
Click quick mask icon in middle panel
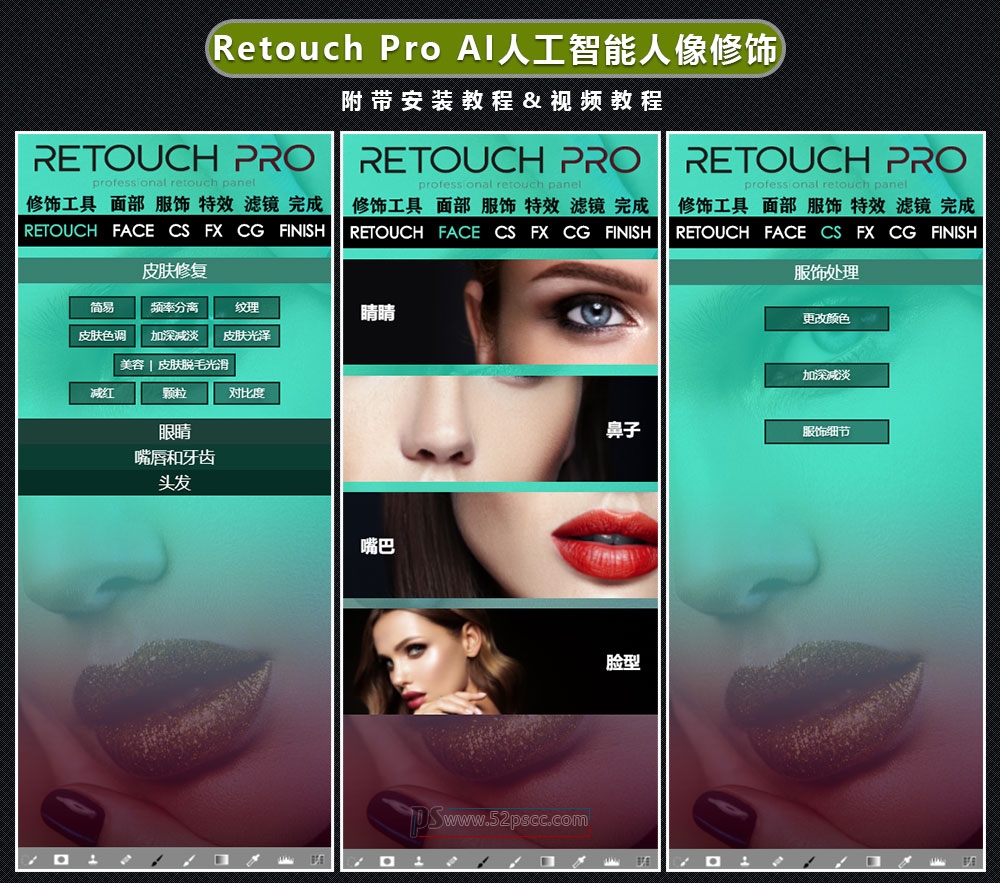(387, 861)
